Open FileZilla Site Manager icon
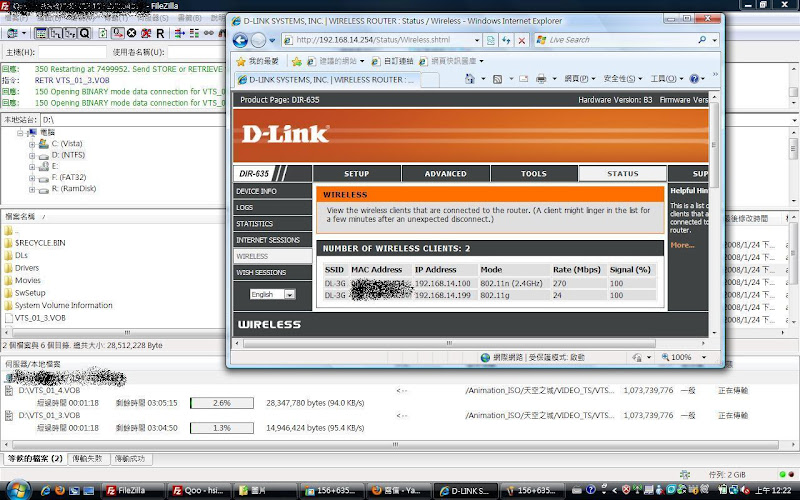This screenshot has height=500, width=800. (x=9, y=33)
